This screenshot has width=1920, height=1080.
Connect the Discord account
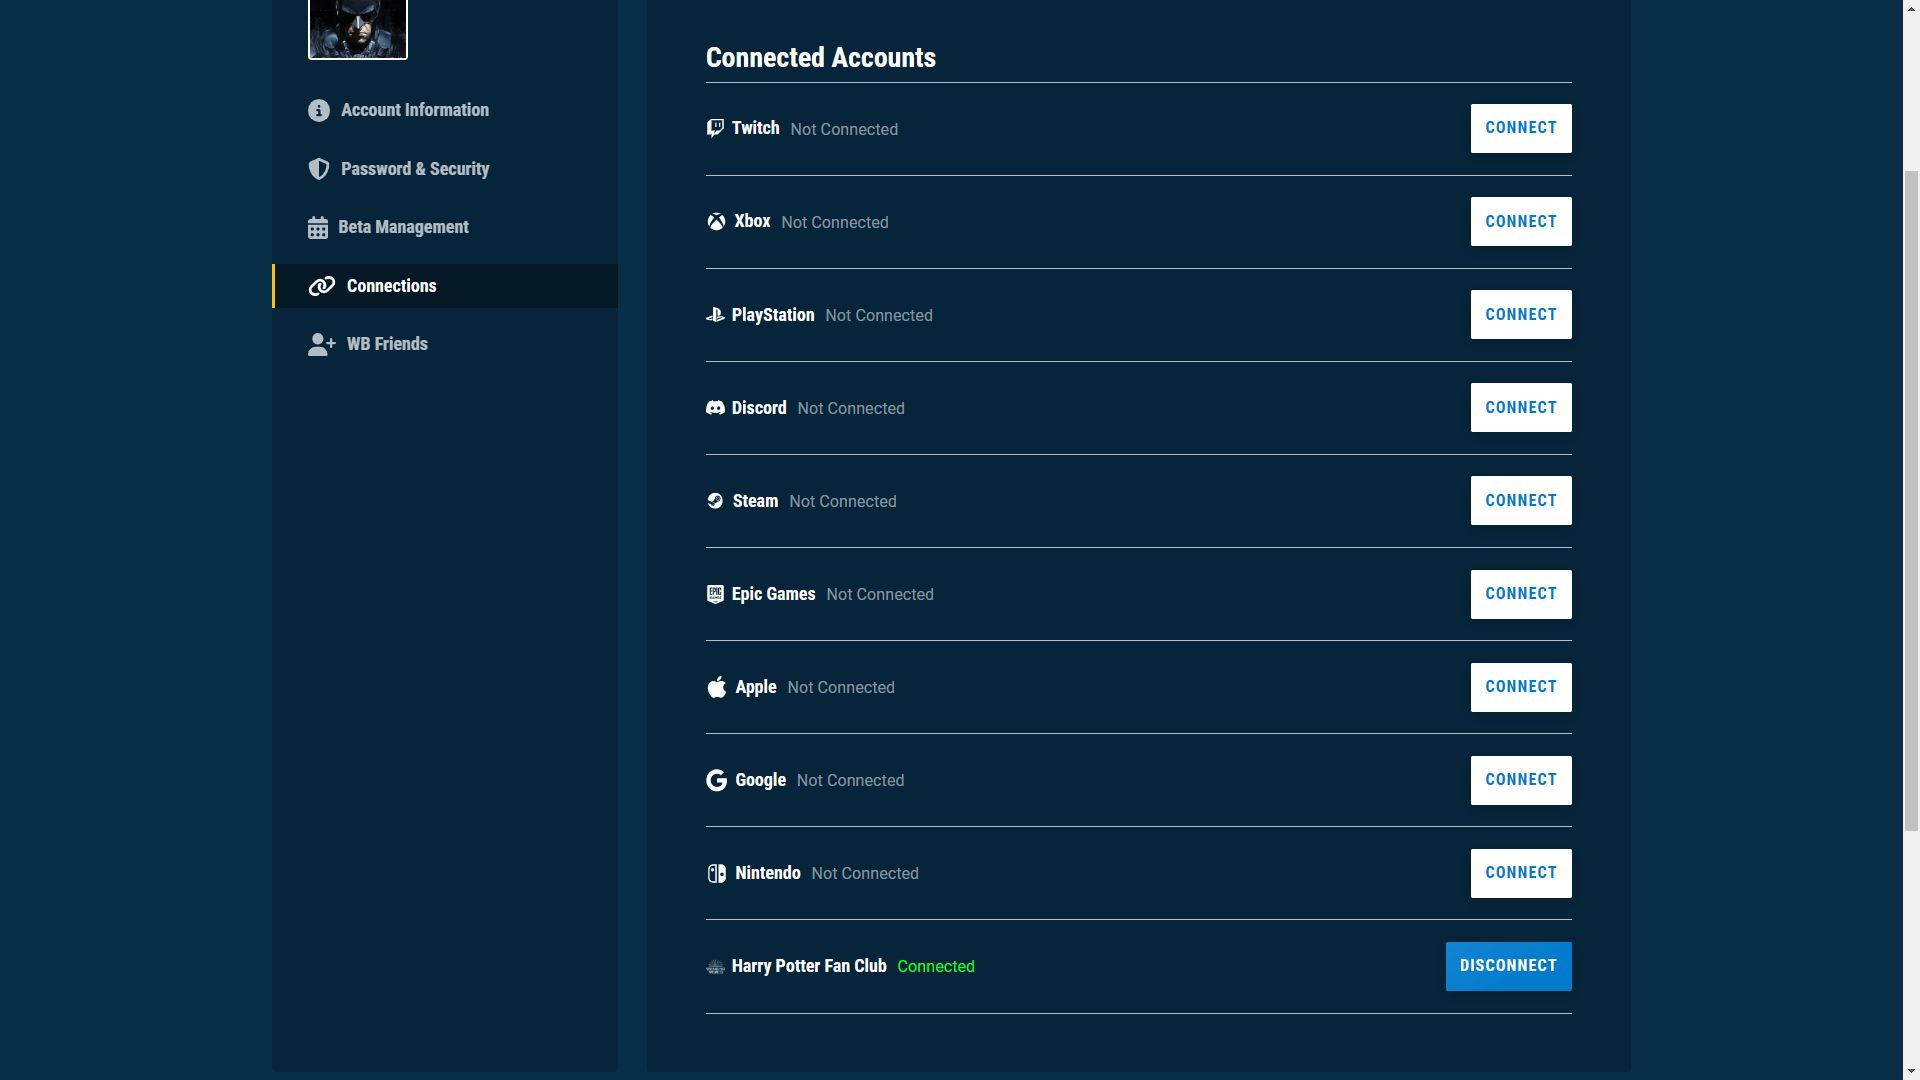coord(1521,407)
